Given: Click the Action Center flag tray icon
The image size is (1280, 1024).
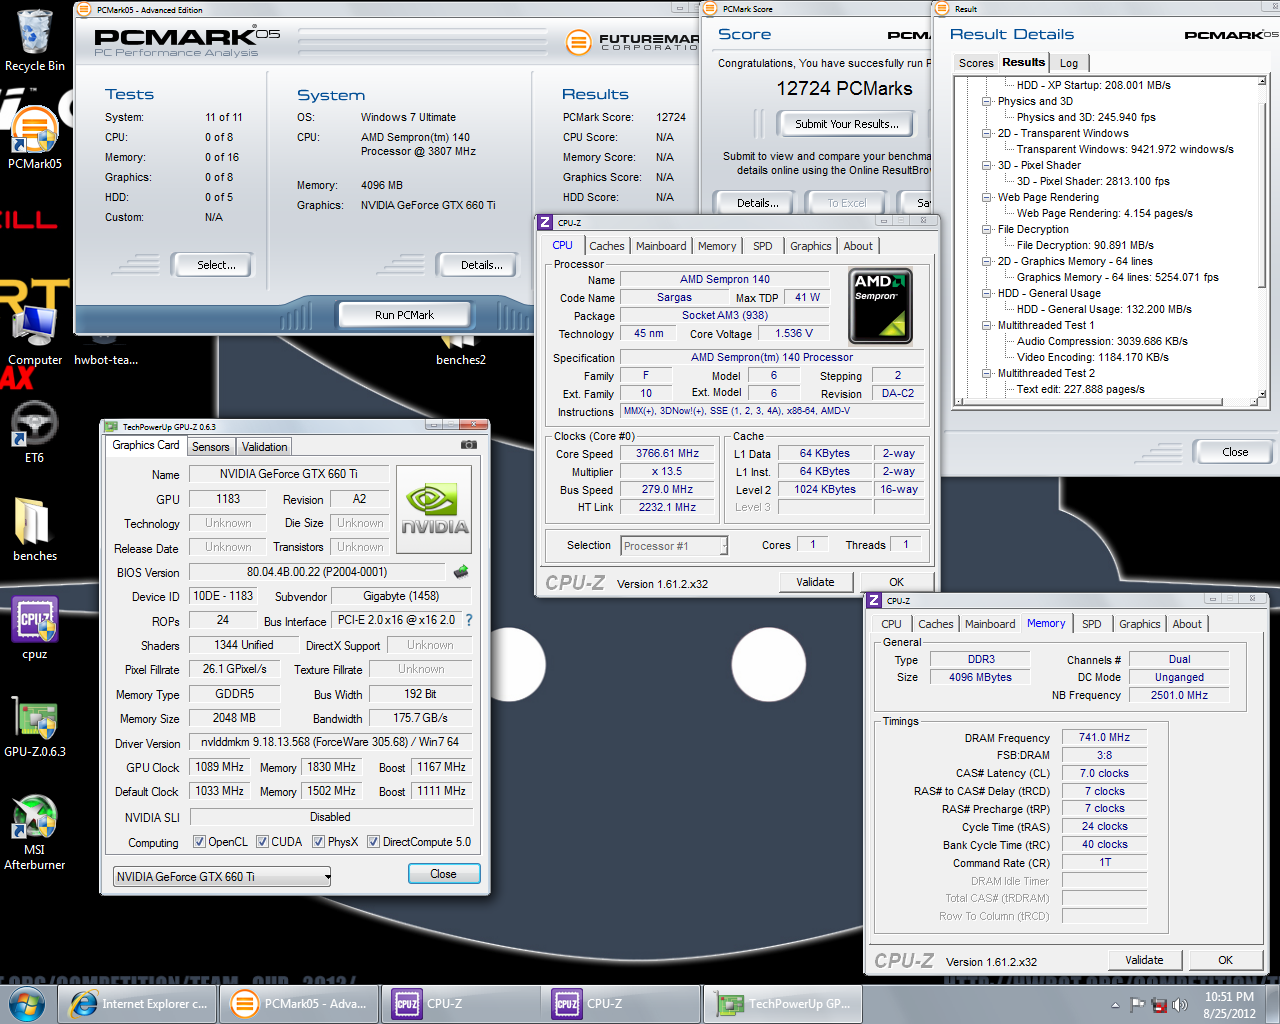Looking at the screenshot, I should tap(1137, 1005).
